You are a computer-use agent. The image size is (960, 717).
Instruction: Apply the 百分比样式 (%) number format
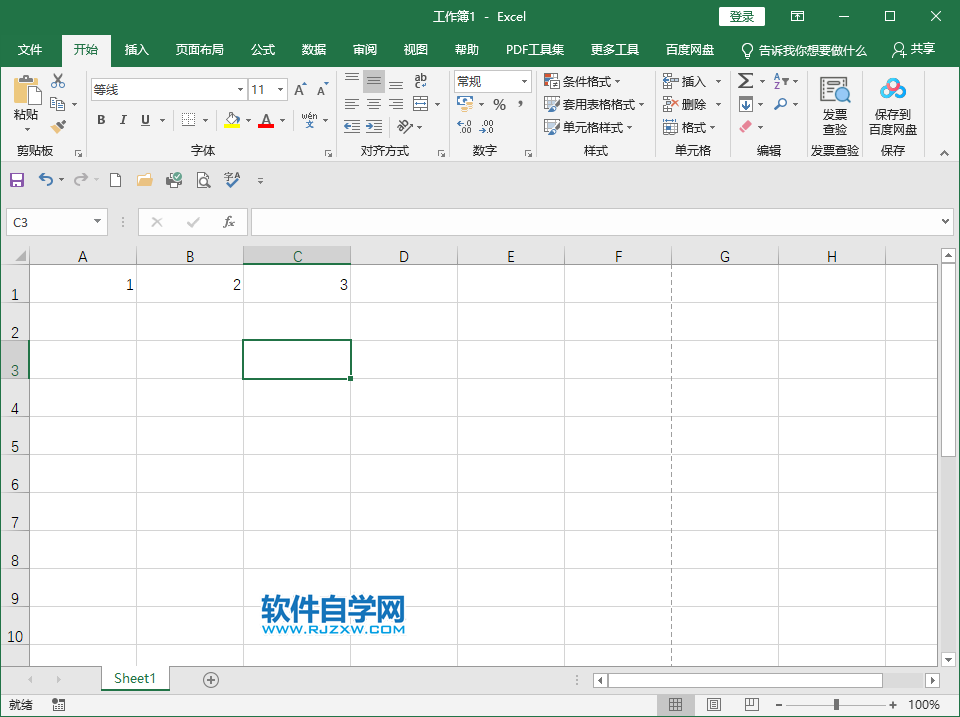click(500, 103)
